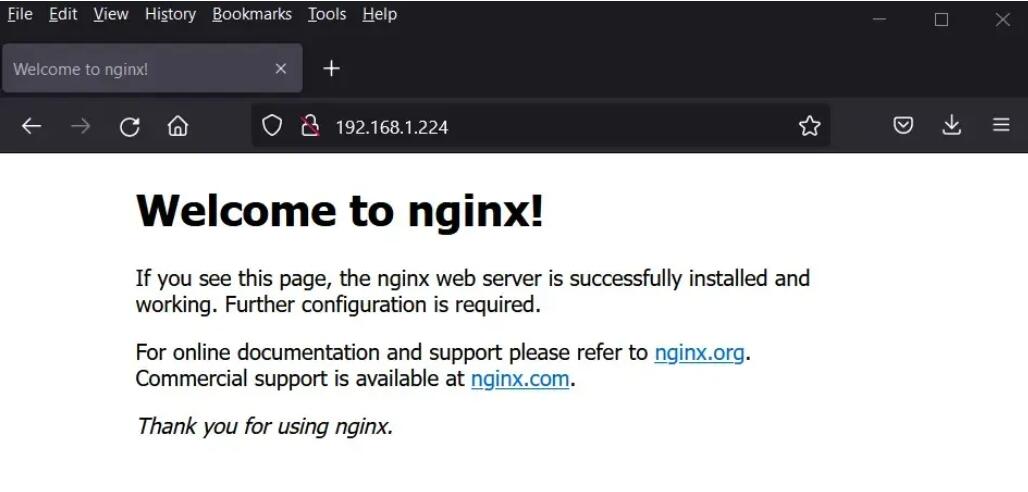Follow the nginx.org documentation link
1028x492 pixels.
click(x=699, y=353)
